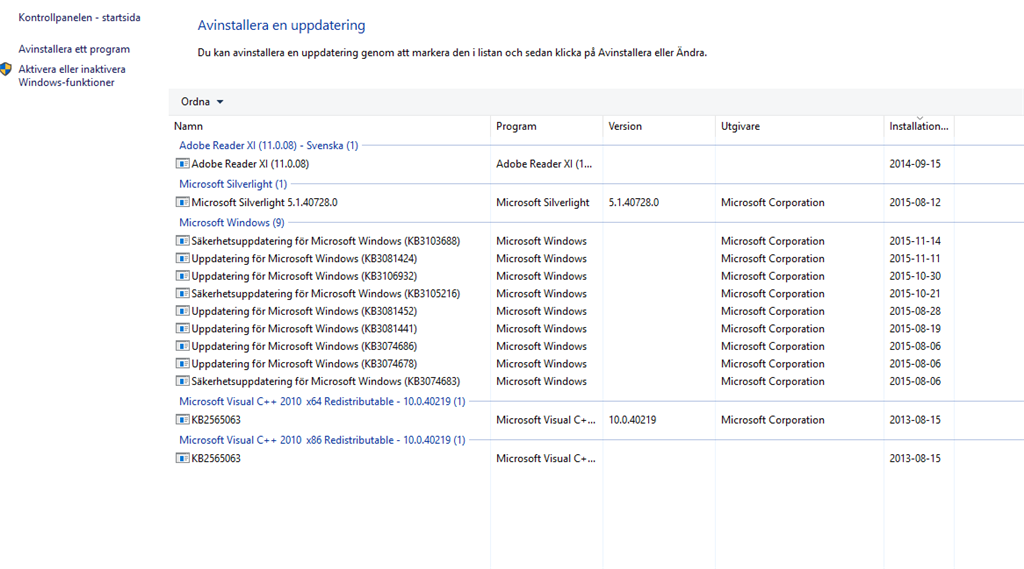Sort by the Utgivare column header
Screen dimensions: 1024x569
[740, 126]
